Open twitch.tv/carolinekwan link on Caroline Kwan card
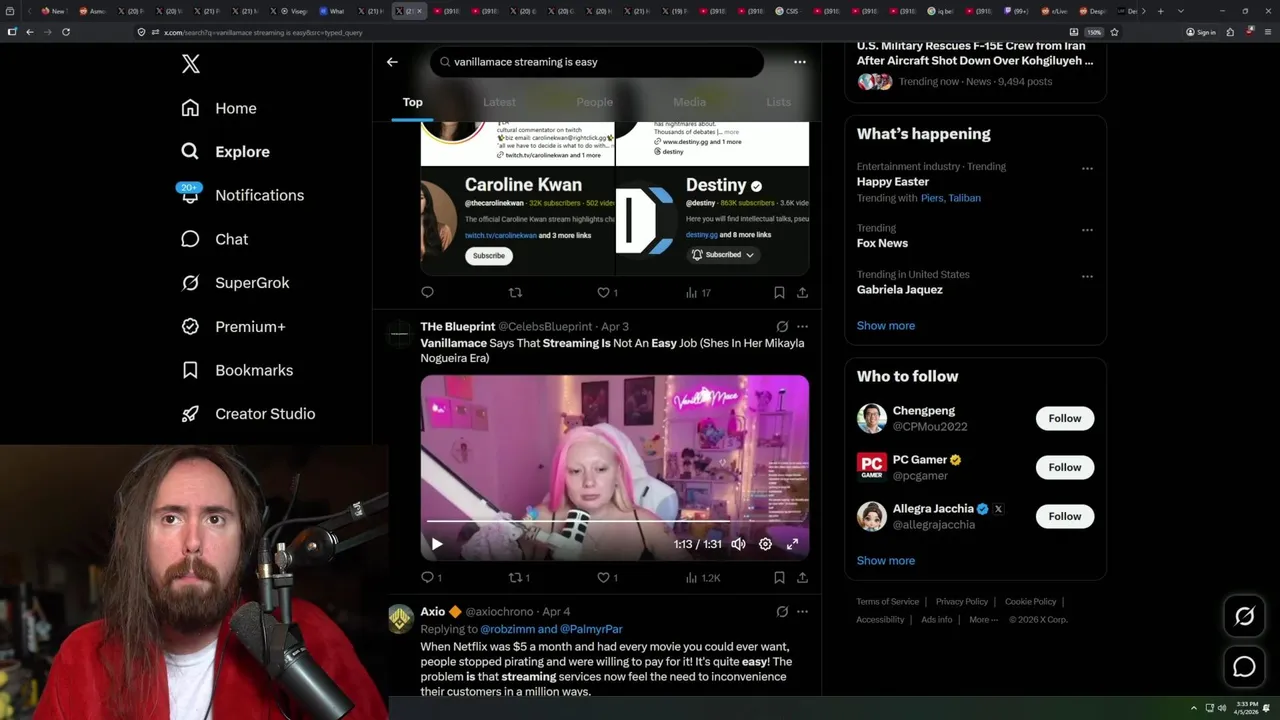The height and width of the screenshot is (720, 1280). (x=500, y=235)
